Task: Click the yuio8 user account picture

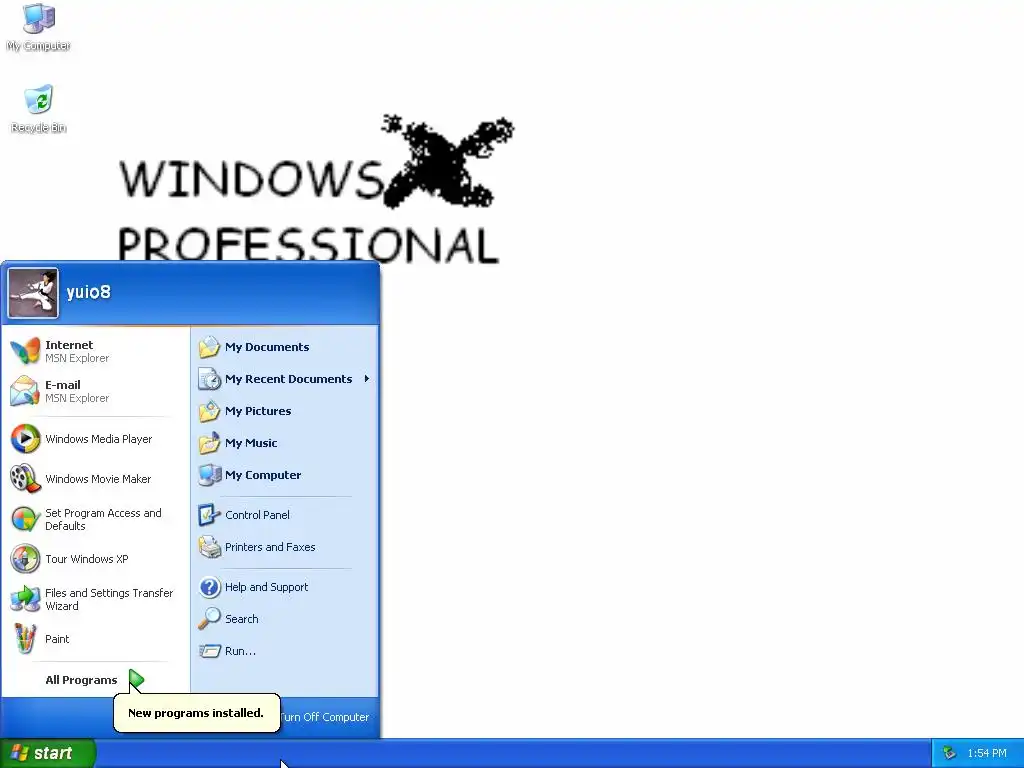Action: pyautogui.click(x=33, y=293)
